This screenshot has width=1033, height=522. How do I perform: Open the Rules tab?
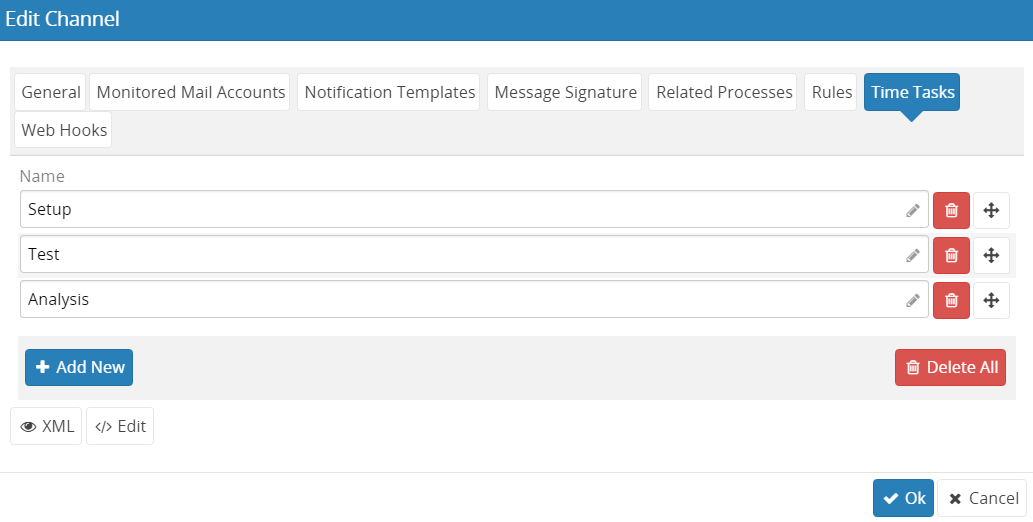pyautogui.click(x=831, y=92)
